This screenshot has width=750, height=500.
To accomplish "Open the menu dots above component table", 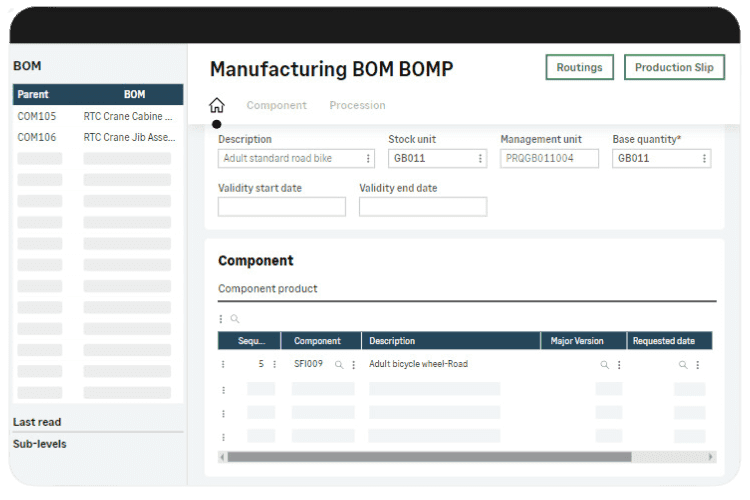I will click(x=221, y=319).
